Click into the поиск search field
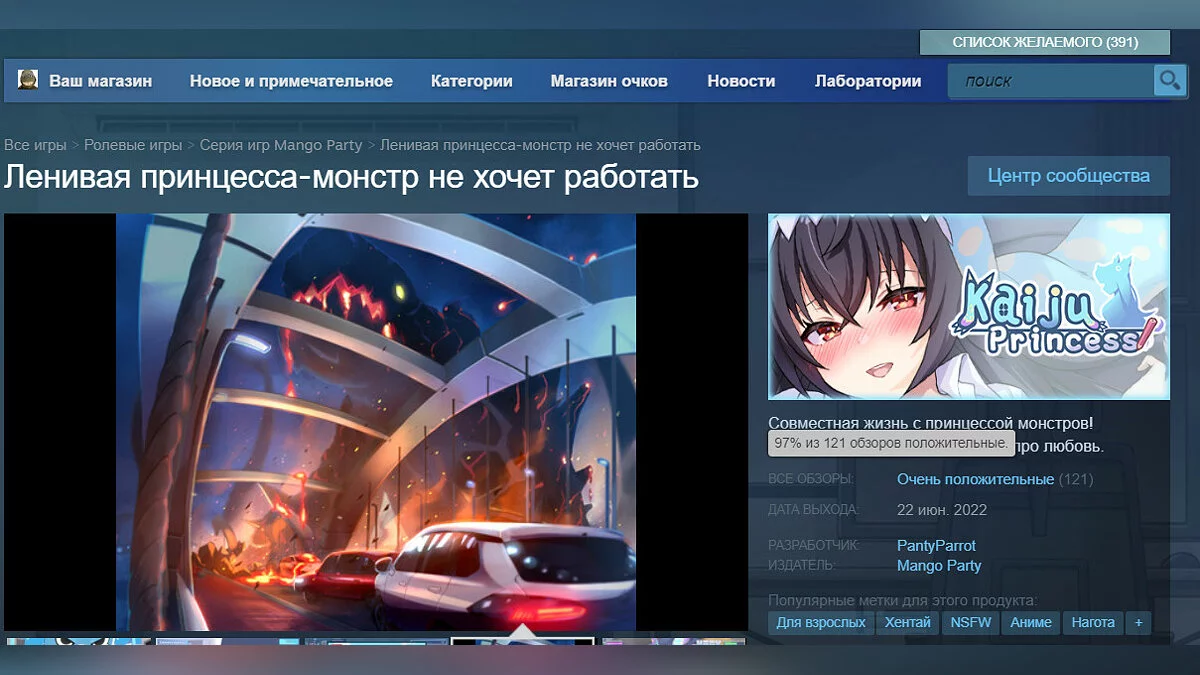Viewport: 1200px width, 675px height. click(x=1050, y=81)
